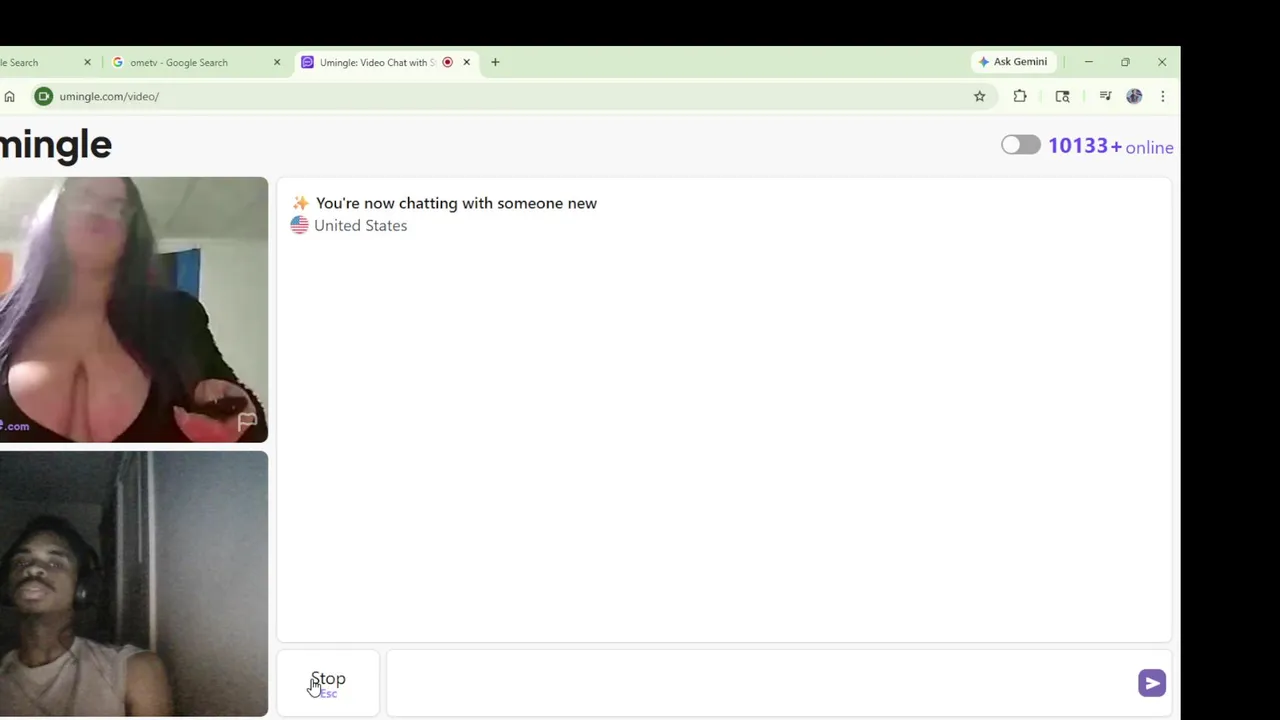Close the ometv - Google Search tab
1280x720 pixels.
(277, 62)
